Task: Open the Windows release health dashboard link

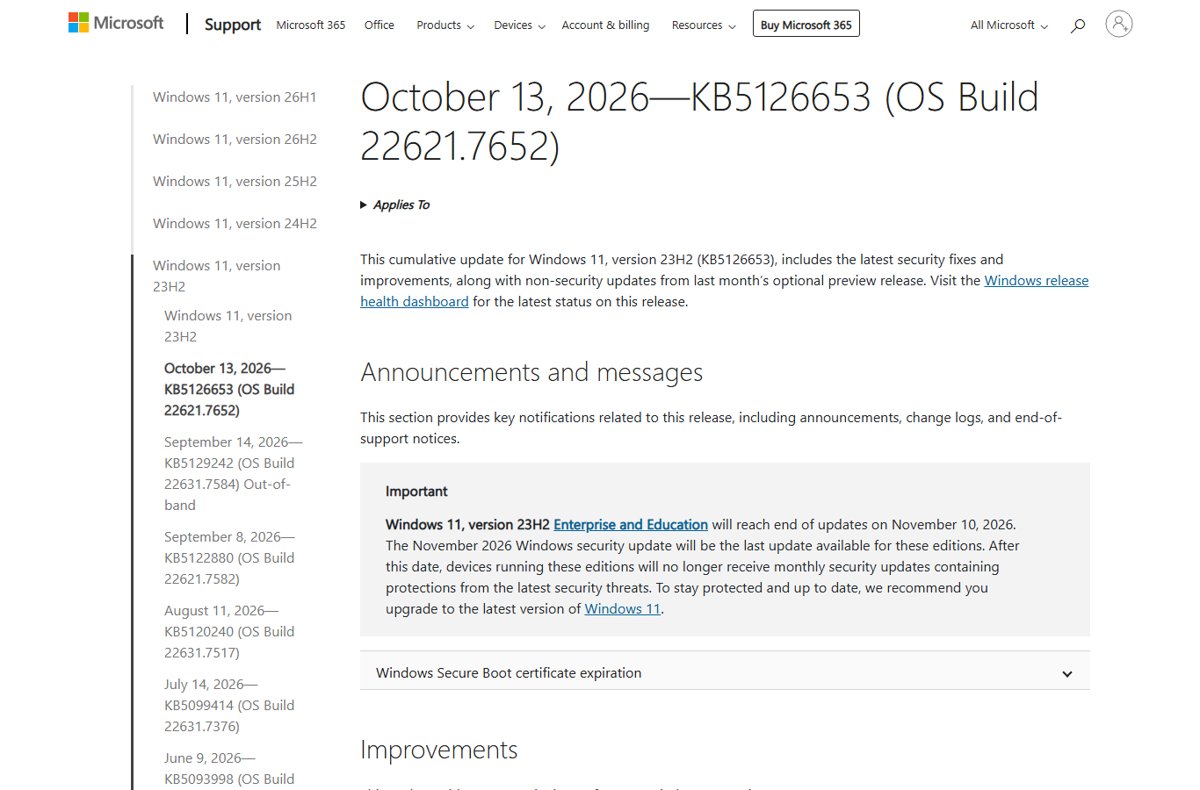Action: [724, 291]
